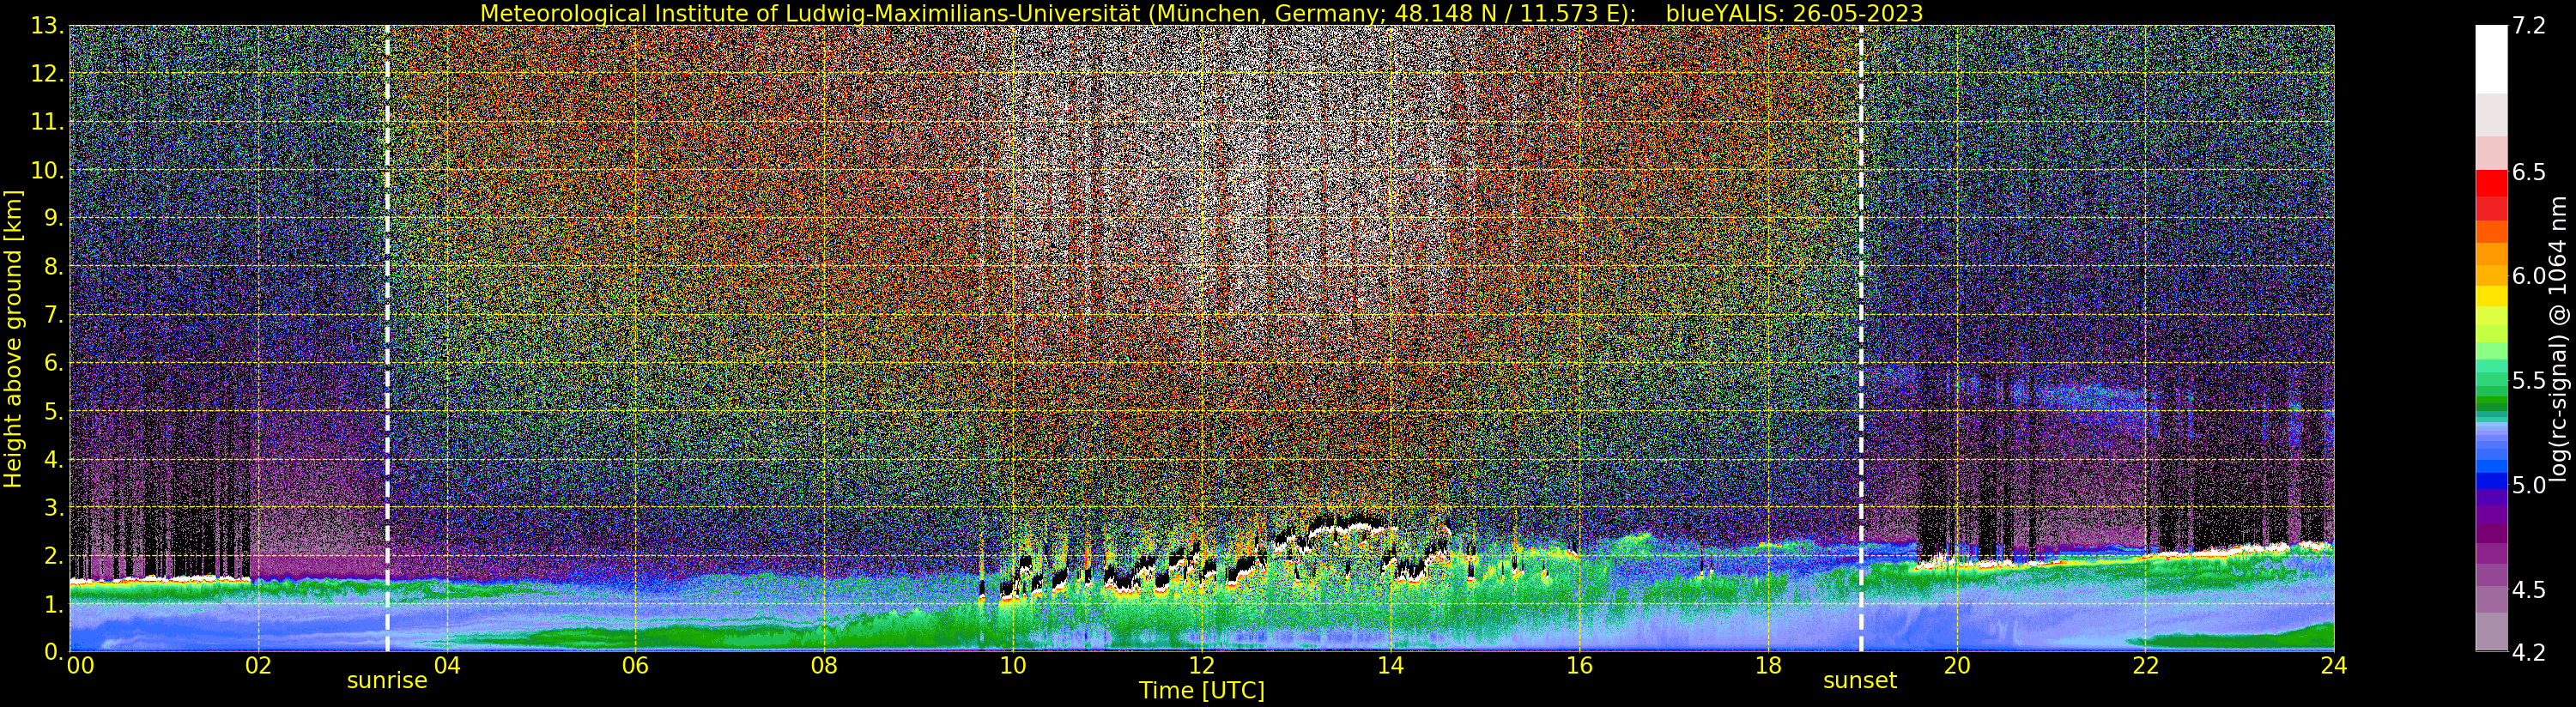Click the blue colorbar segment near 5.0
Screen dimensions: 2576x707
[x=2492, y=482]
